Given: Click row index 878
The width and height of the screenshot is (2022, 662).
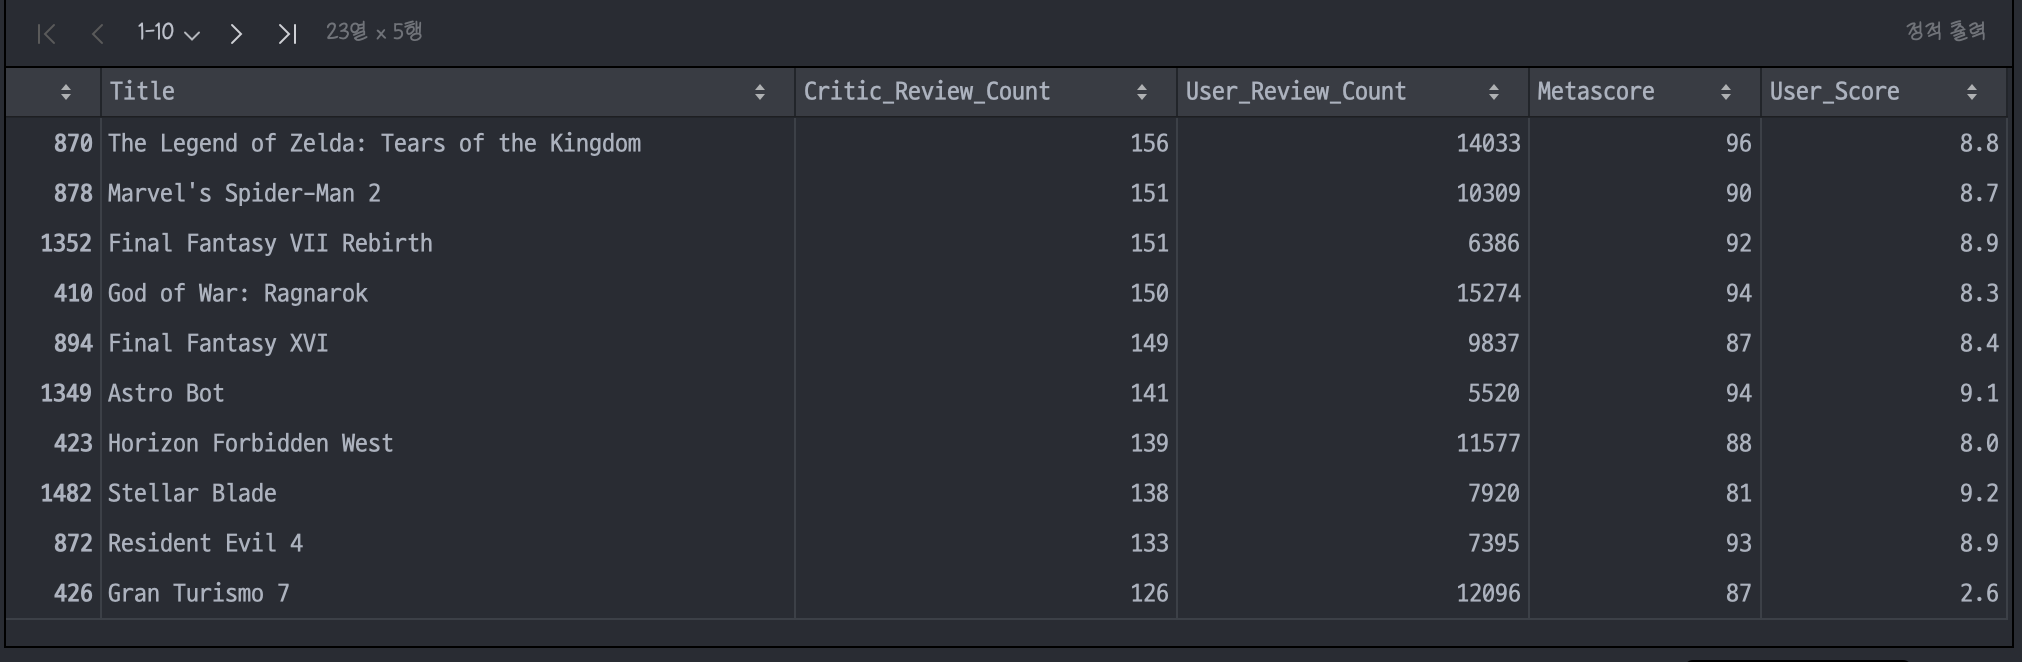Looking at the screenshot, I should [x=73, y=193].
